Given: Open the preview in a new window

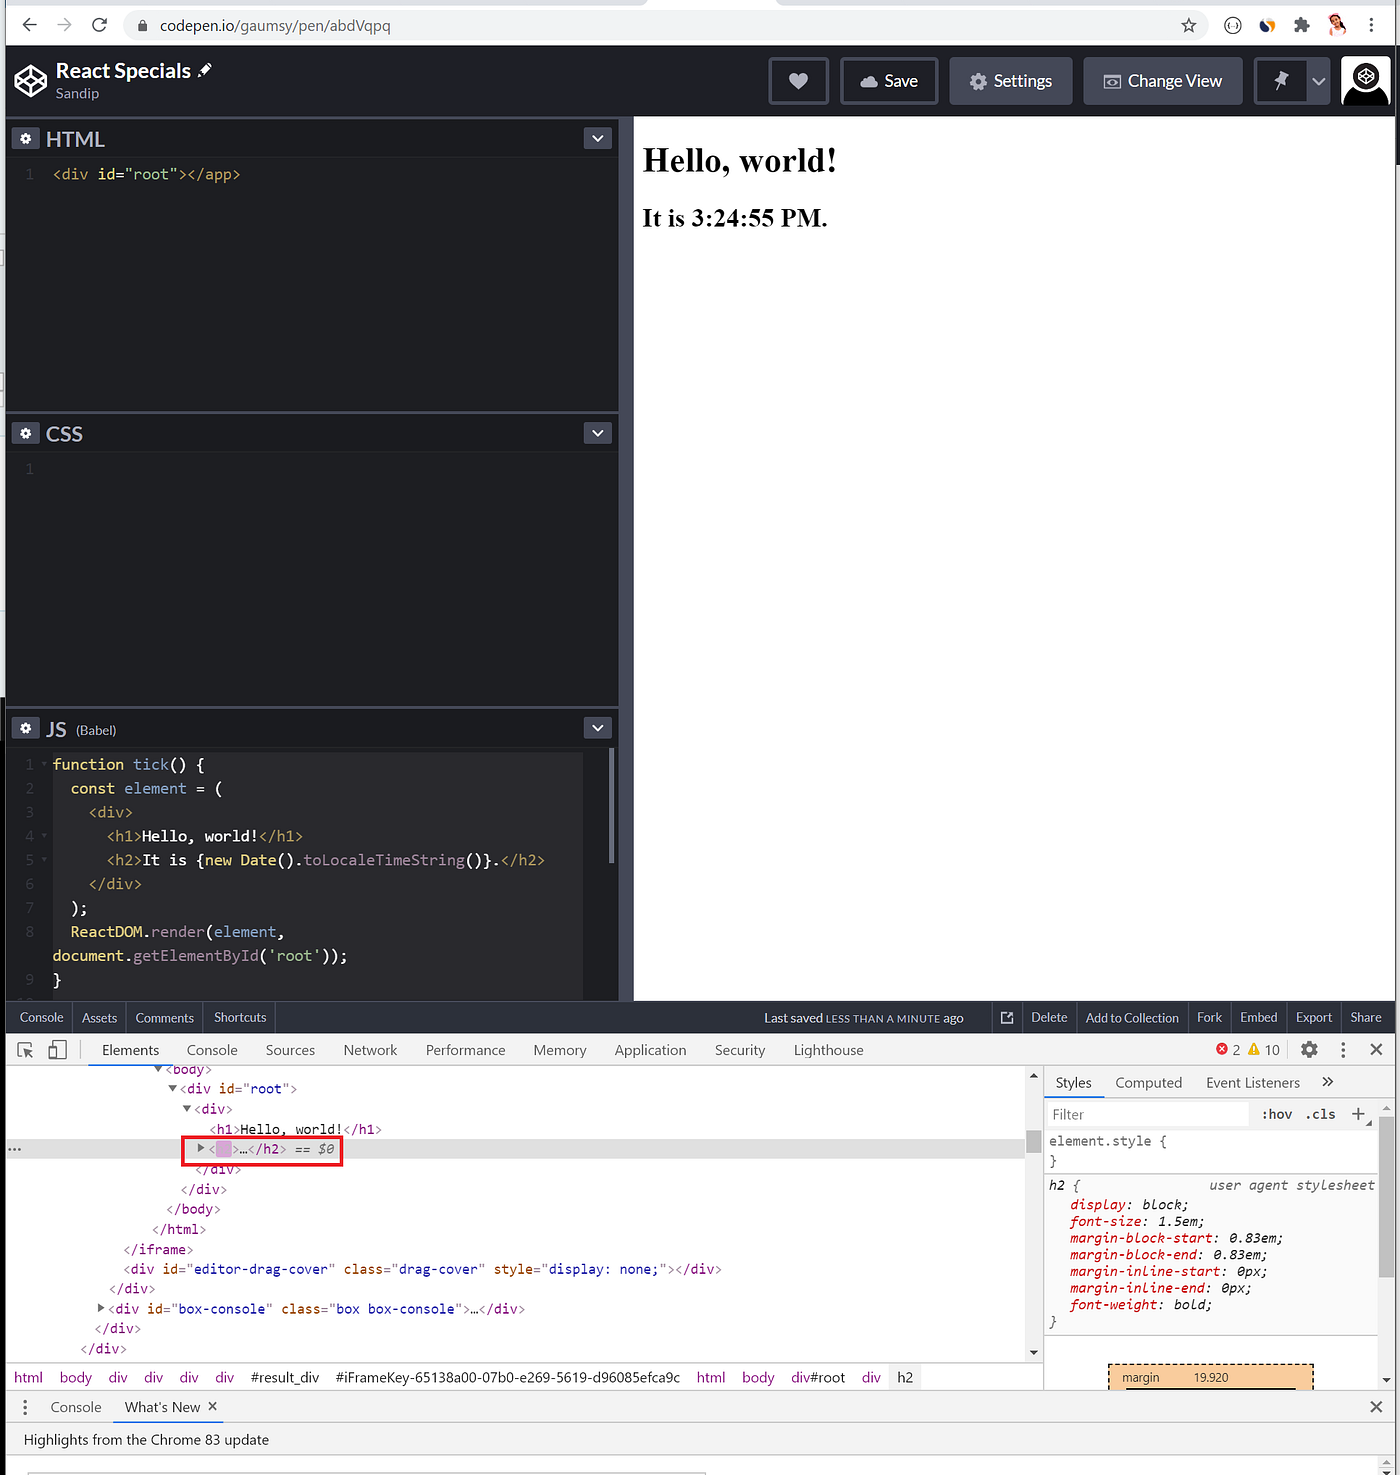Looking at the screenshot, I should pyautogui.click(x=1006, y=1017).
